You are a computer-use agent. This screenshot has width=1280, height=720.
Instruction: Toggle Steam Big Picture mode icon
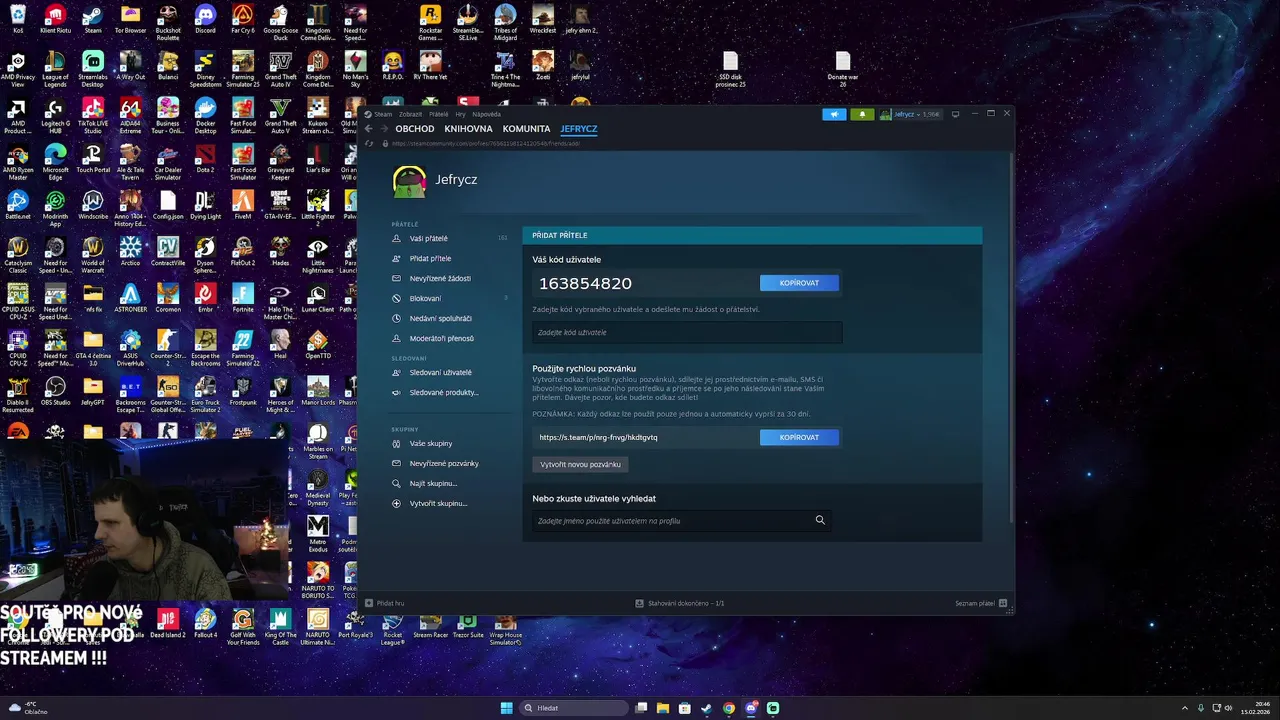955,114
